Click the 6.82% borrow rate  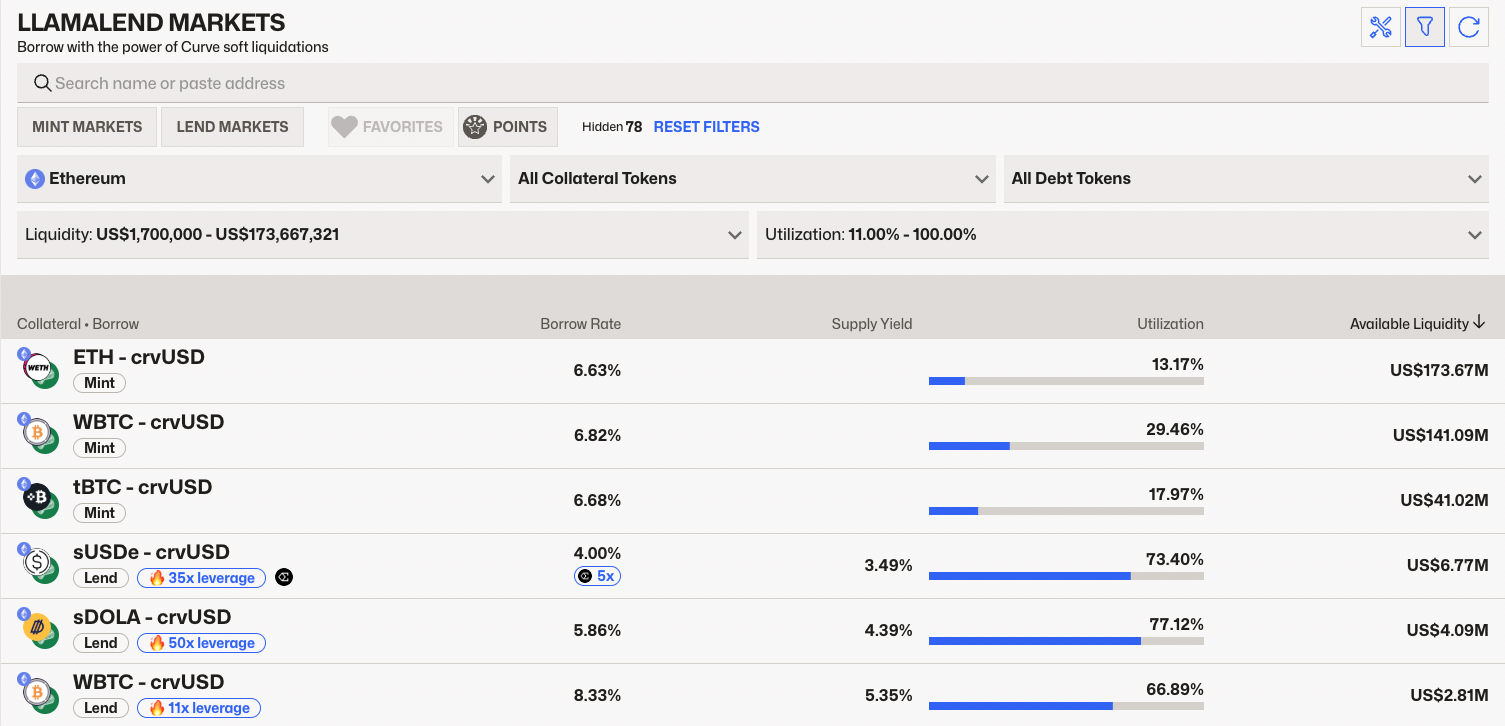click(597, 435)
